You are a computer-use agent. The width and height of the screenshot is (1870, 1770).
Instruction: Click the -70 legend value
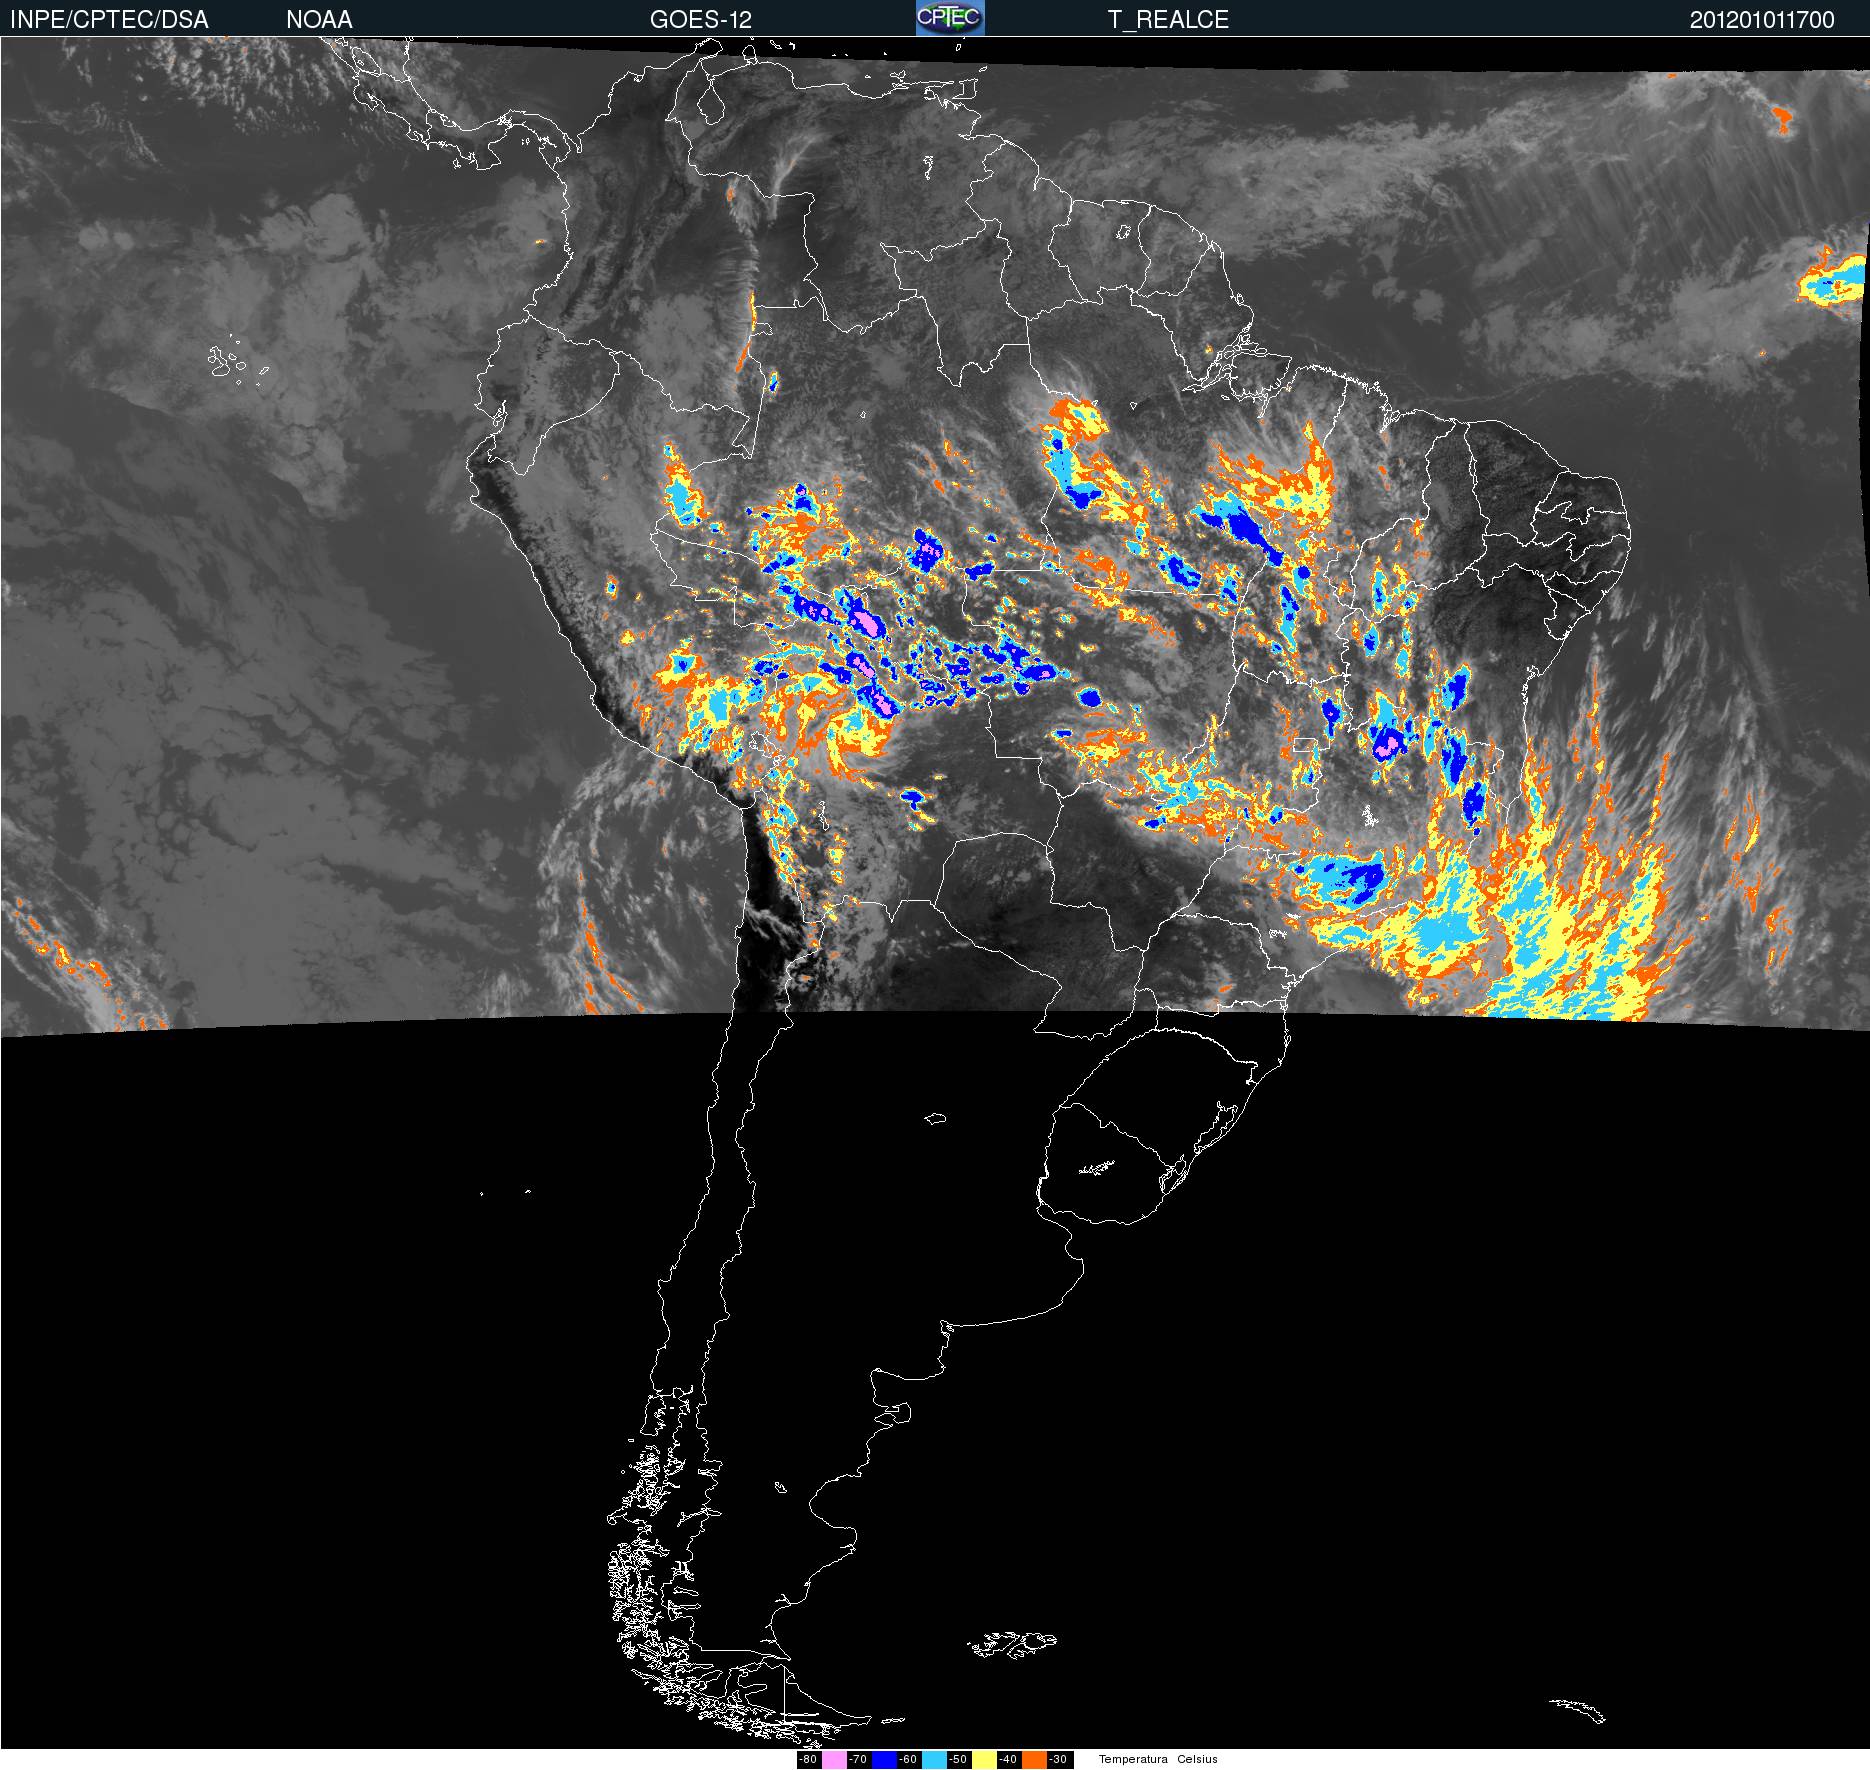click(x=858, y=1760)
